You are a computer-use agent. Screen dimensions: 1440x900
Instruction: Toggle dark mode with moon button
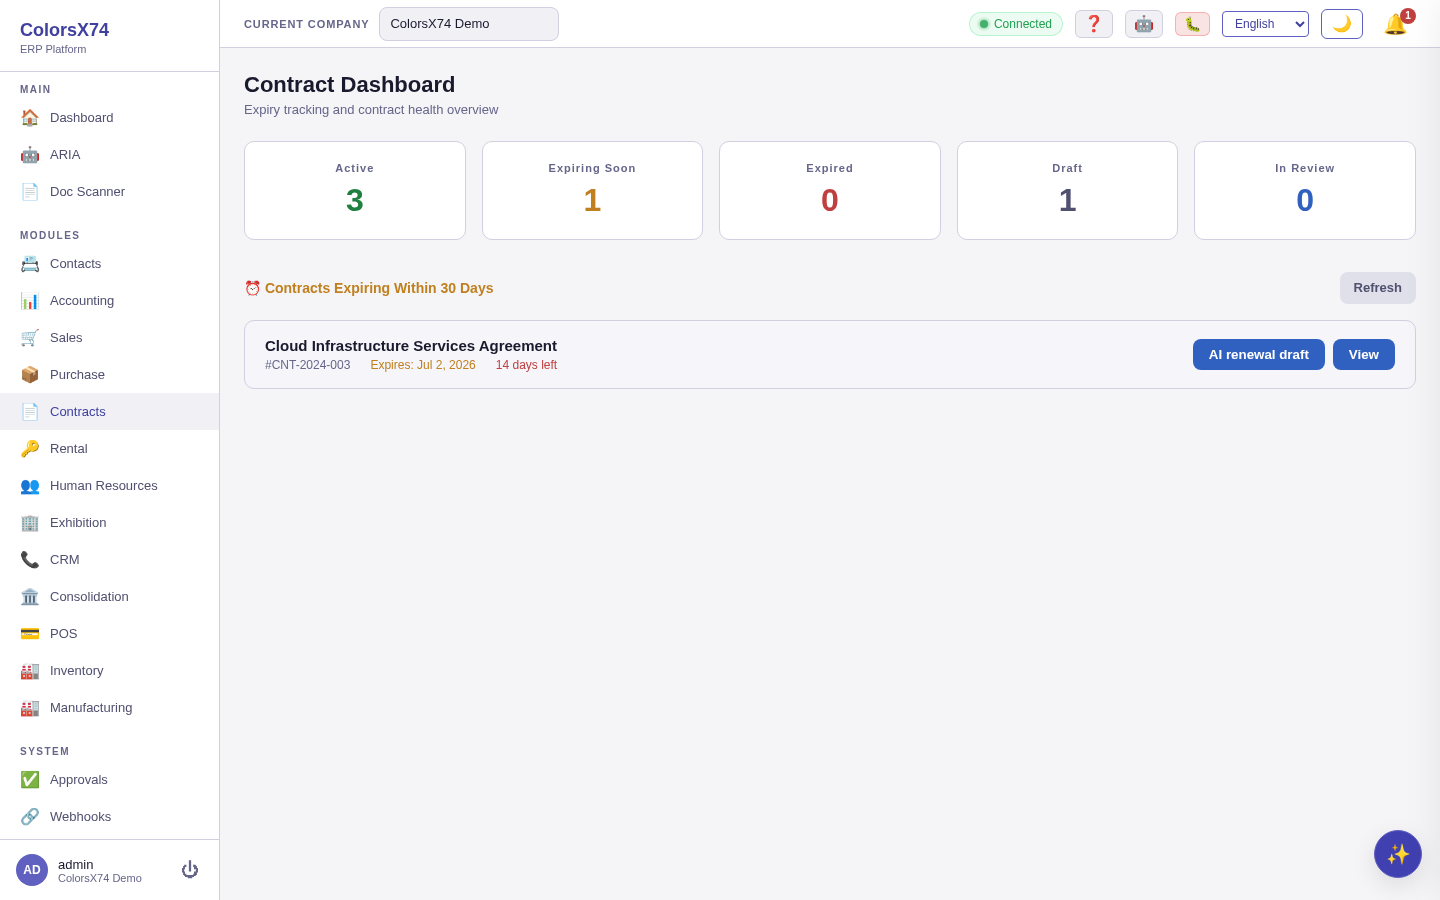tap(1342, 24)
